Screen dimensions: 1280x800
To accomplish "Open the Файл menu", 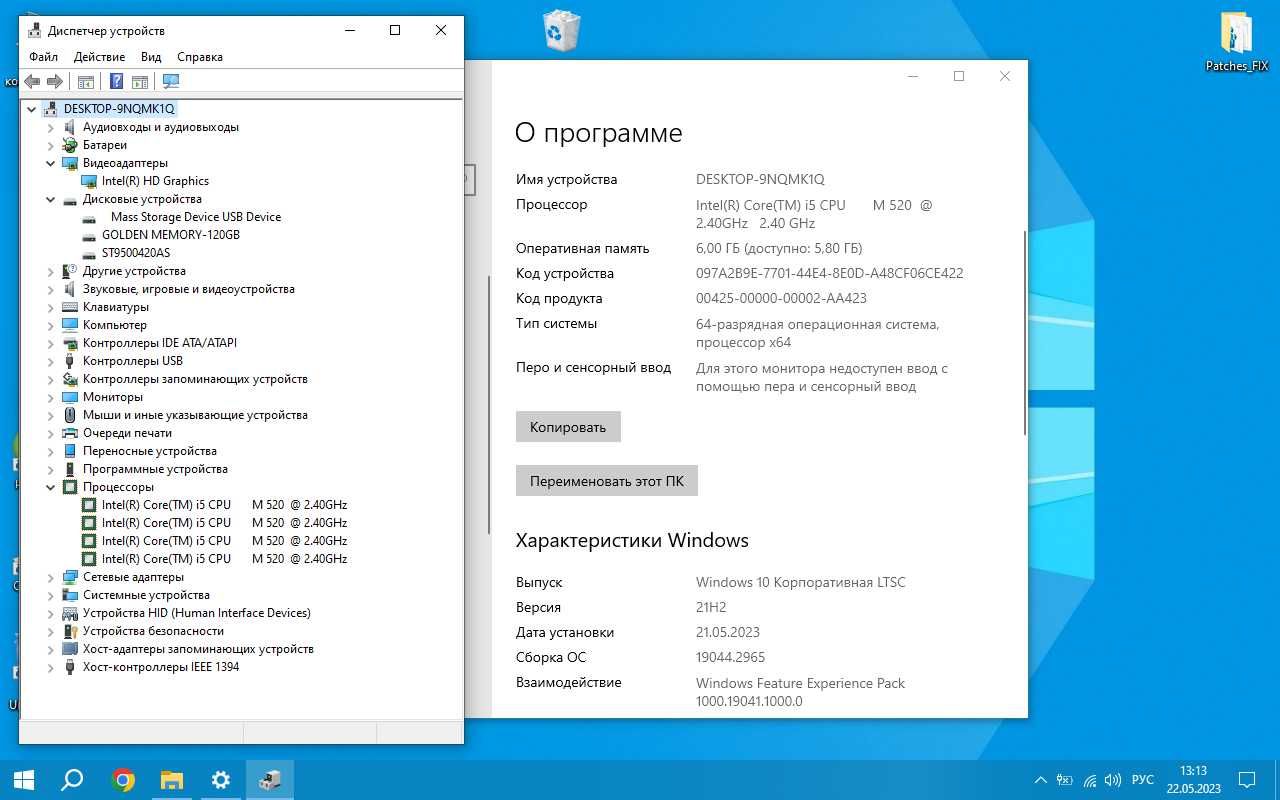I will coord(43,57).
